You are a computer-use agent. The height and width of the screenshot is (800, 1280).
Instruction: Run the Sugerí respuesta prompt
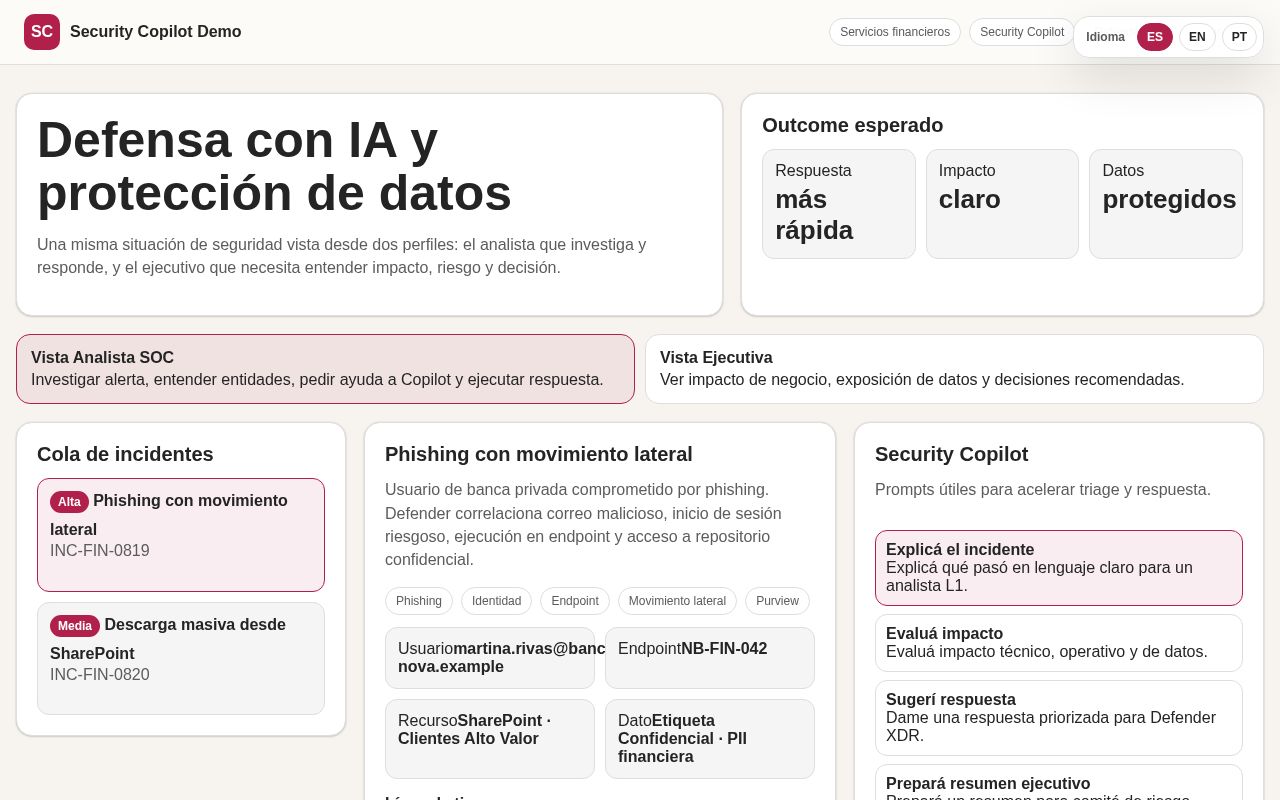point(1059,718)
